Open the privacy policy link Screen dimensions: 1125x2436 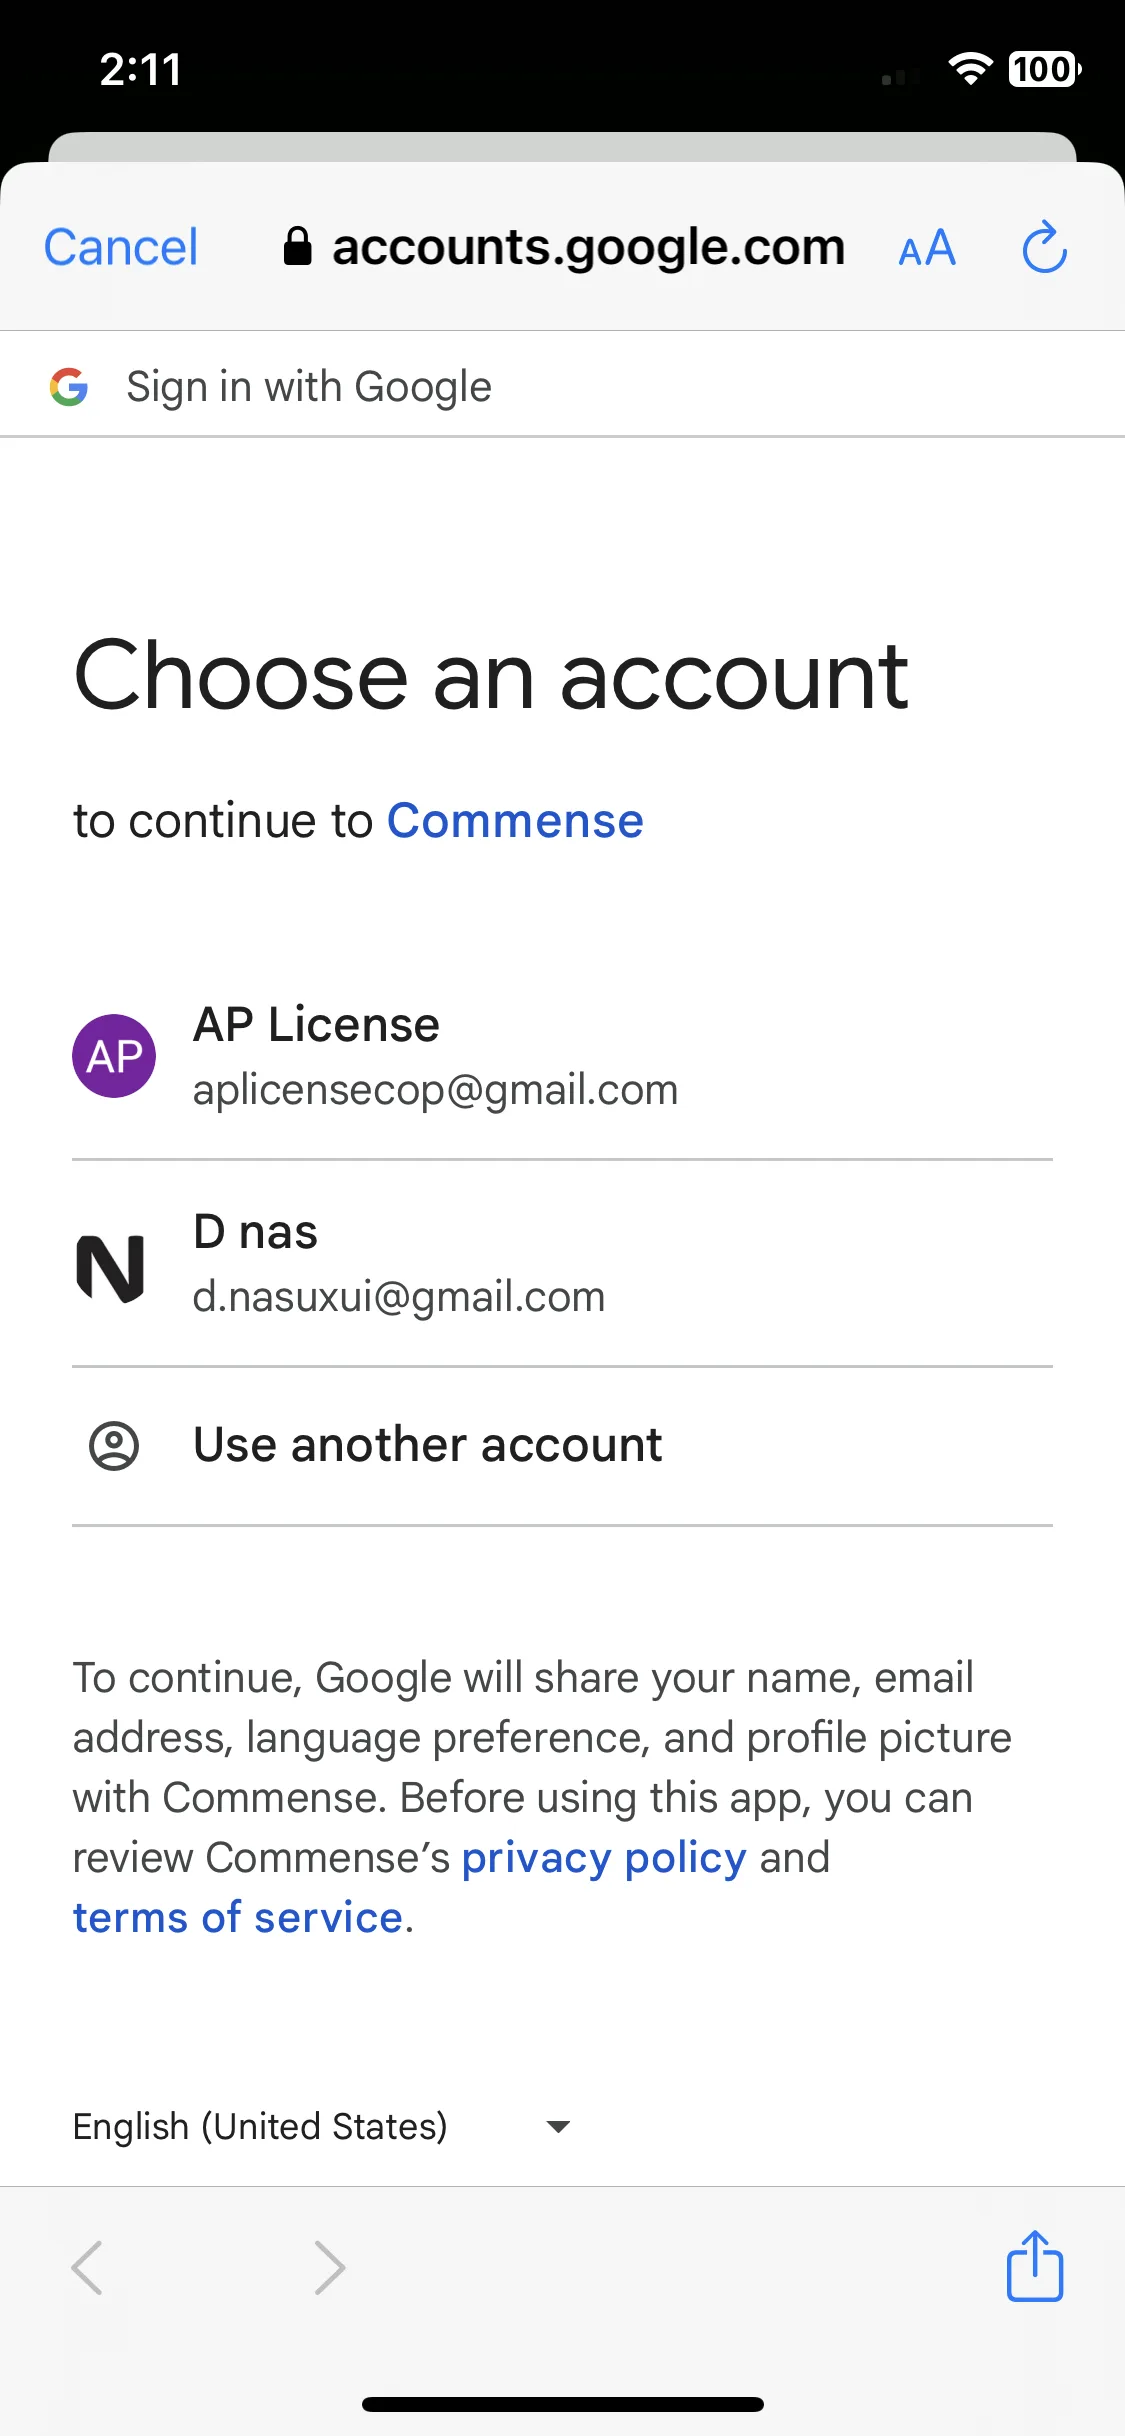604,1858
